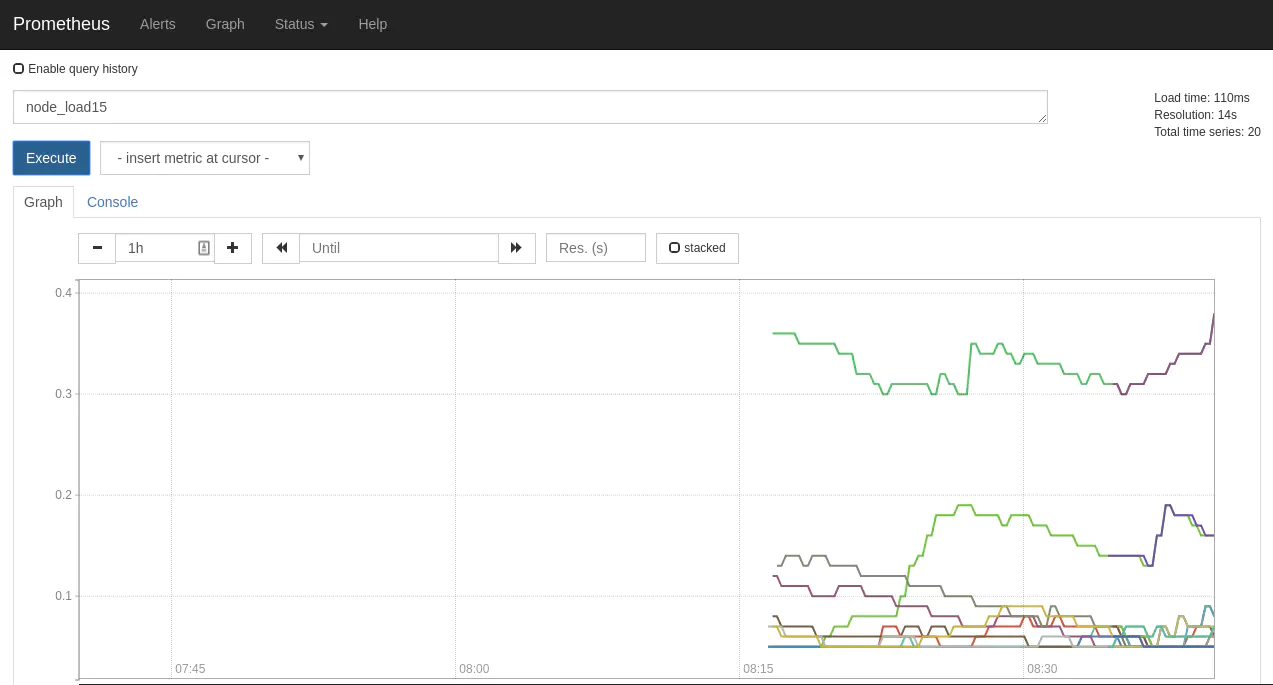Click the node_load15 query expression box

click(529, 107)
